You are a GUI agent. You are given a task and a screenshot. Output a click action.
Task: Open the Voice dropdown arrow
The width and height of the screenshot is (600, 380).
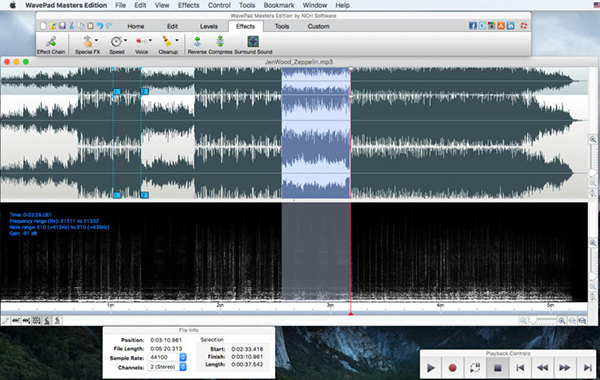(x=150, y=40)
